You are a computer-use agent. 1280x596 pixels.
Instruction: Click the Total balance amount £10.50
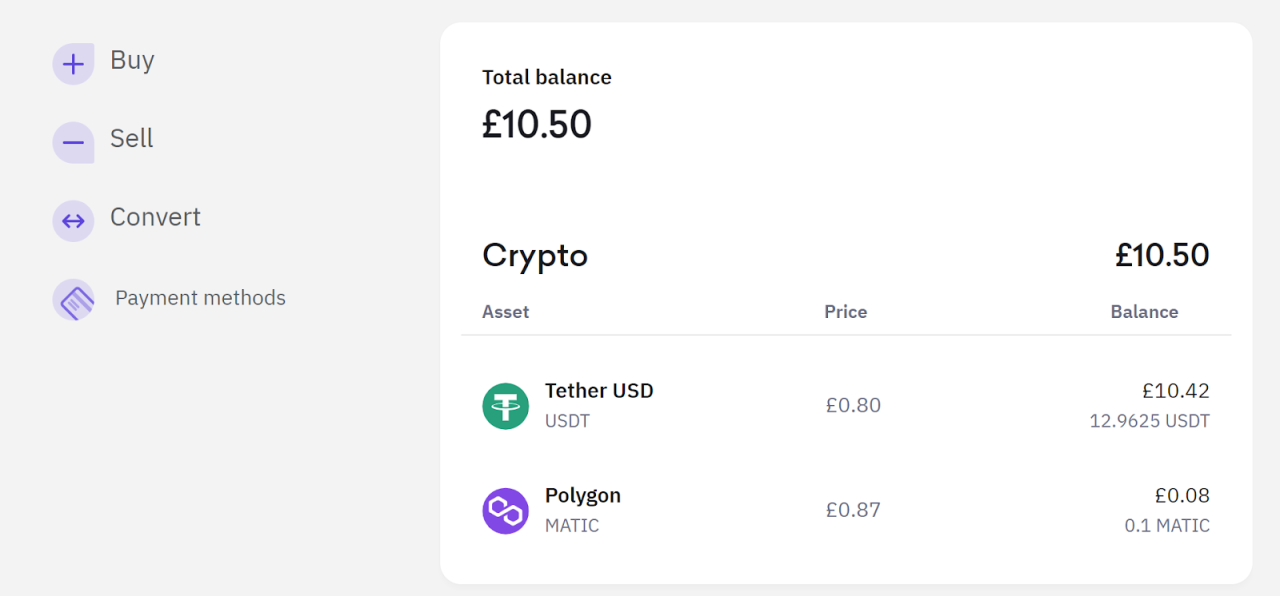537,123
